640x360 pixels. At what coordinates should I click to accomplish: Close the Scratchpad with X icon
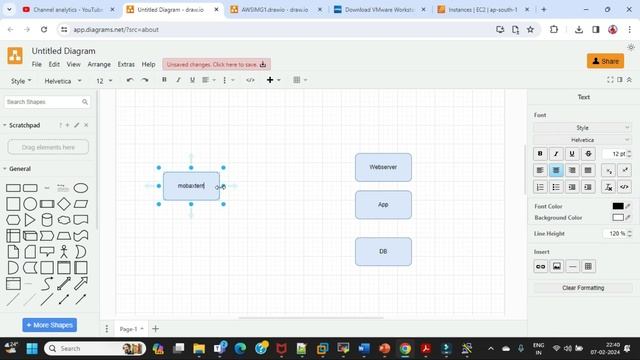coord(86,125)
